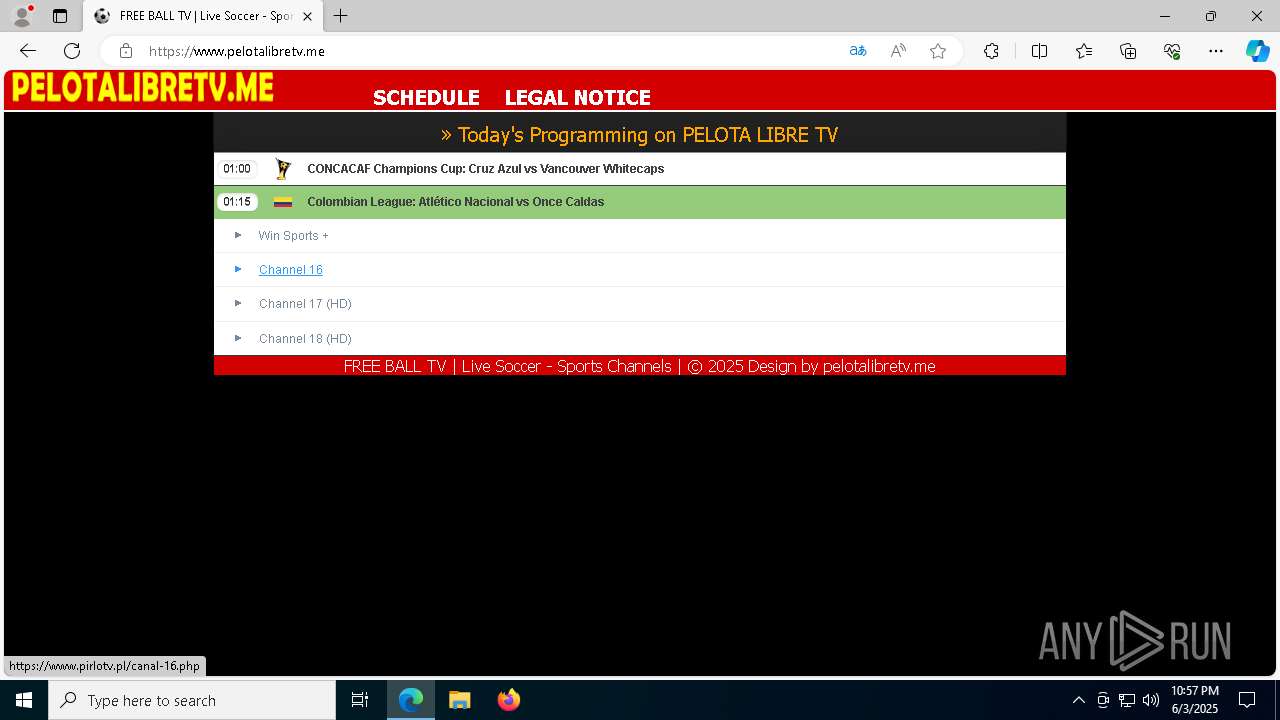The width and height of the screenshot is (1280, 720).
Task: Open the LEGAL NOTICE menu item
Action: (x=577, y=97)
